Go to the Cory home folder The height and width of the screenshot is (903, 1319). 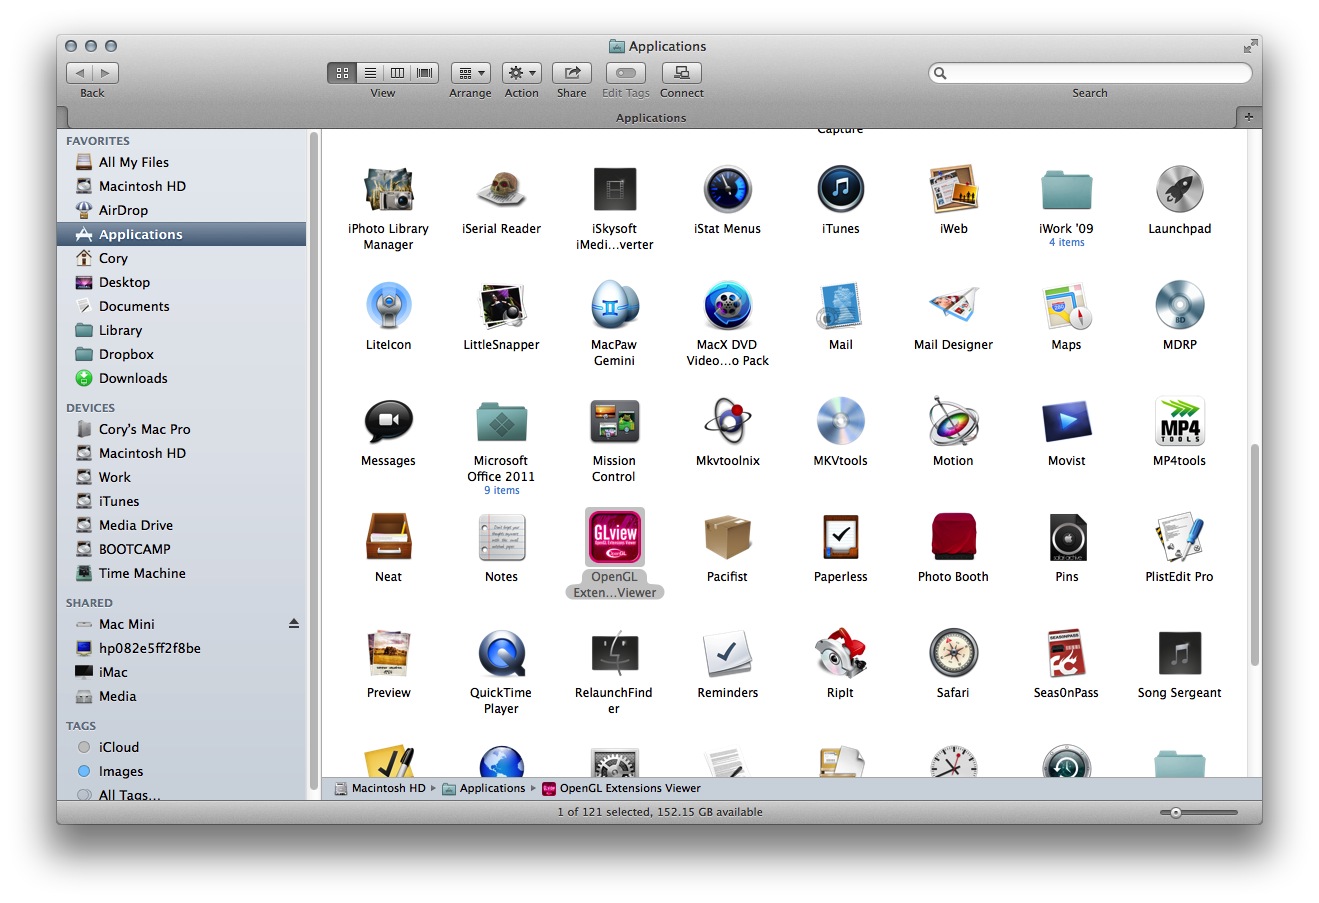[x=113, y=258]
